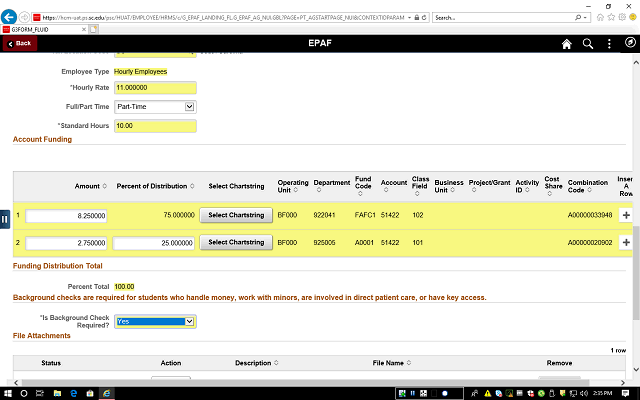Open the three-dot actions menu

click(609, 44)
